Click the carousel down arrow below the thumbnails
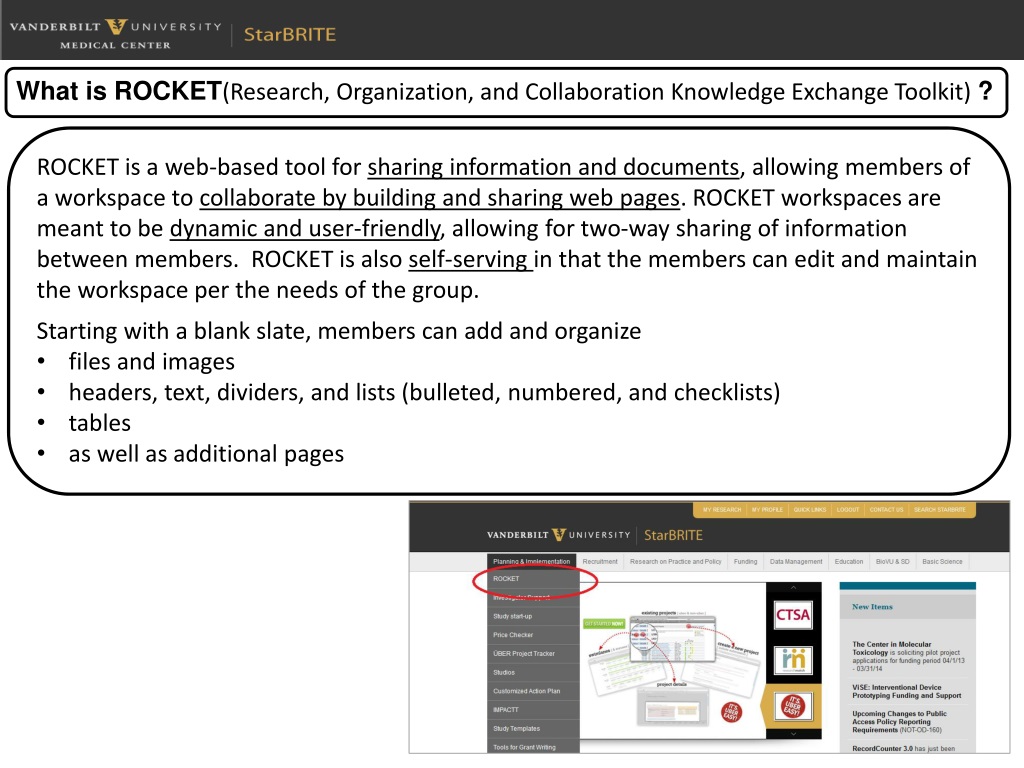Image resolution: width=1024 pixels, height=768 pixels. (x=793, y=733)
